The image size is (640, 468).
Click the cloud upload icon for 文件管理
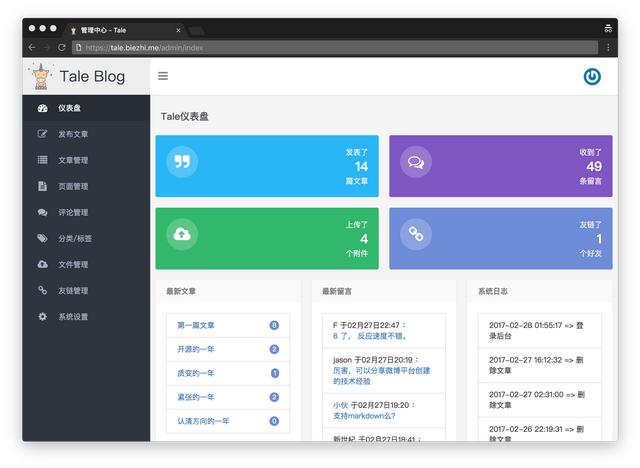tap(42, 264)
